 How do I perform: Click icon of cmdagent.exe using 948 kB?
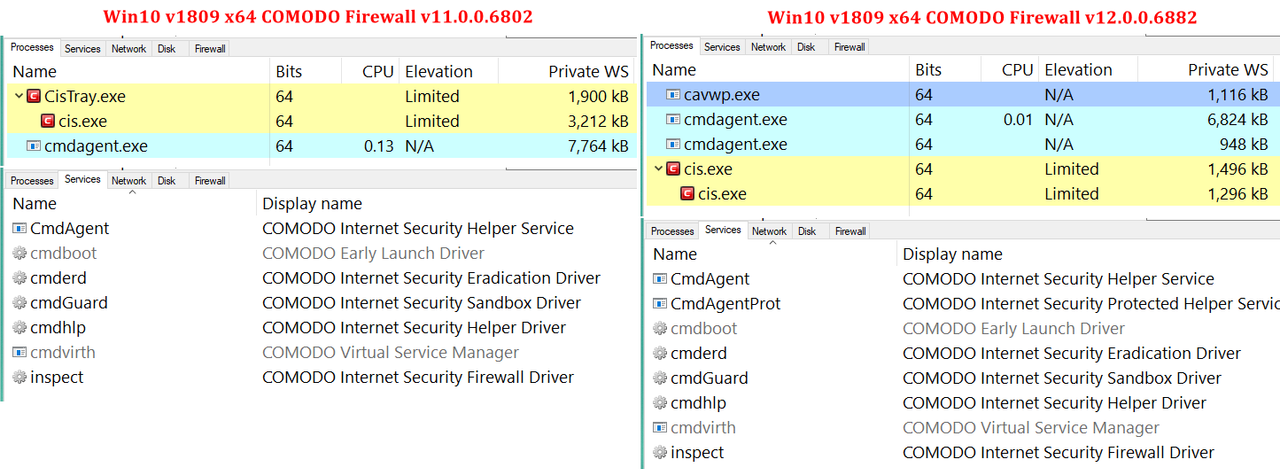pyautogui.click(x=673, y=144)
